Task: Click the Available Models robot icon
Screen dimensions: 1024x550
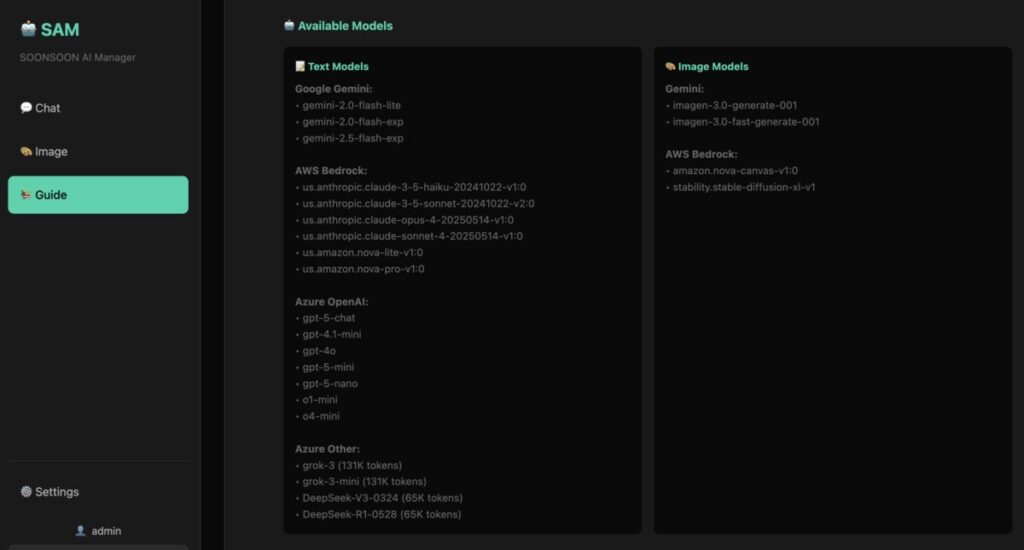Action: click(289, 25)
